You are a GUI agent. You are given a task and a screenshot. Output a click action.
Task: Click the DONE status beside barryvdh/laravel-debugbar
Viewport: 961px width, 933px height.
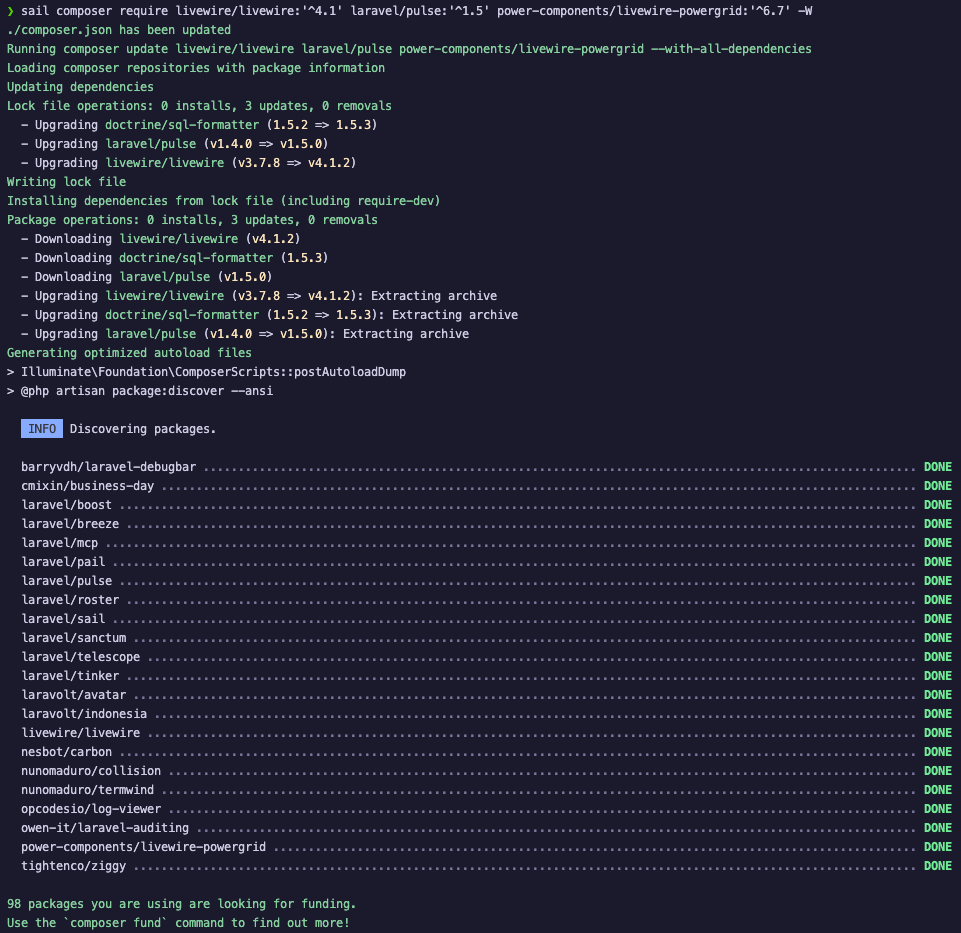[x=937, y=467]
